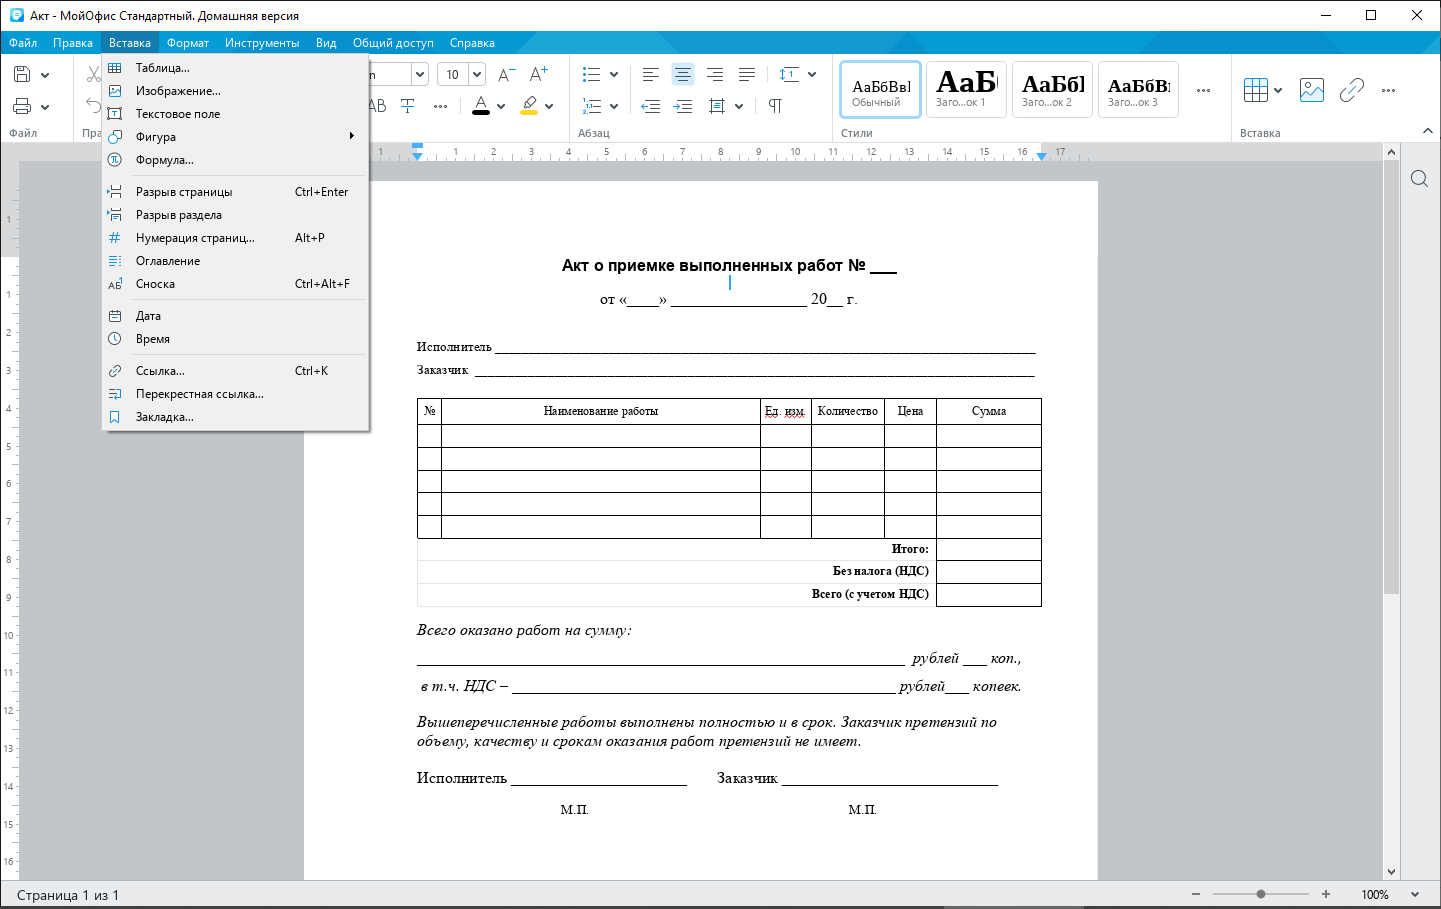Align text to the right
This screenshot has width=1441, height=909.
pyautogui.click(x=715, y=74)
